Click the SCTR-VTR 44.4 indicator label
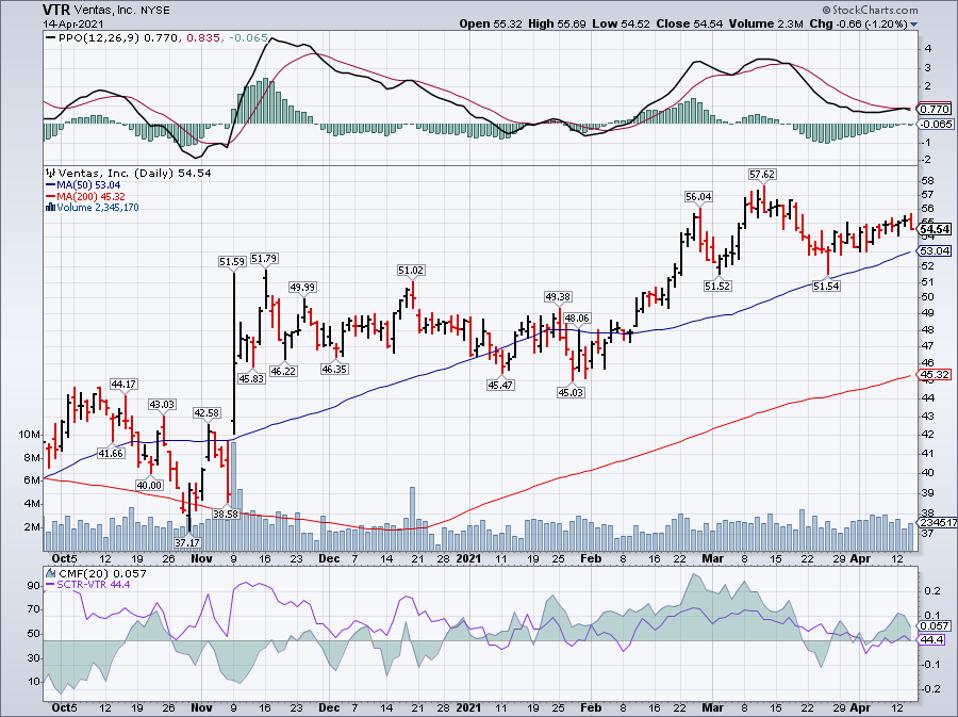Screen dimensions: 958x717 tap(93, 584)
